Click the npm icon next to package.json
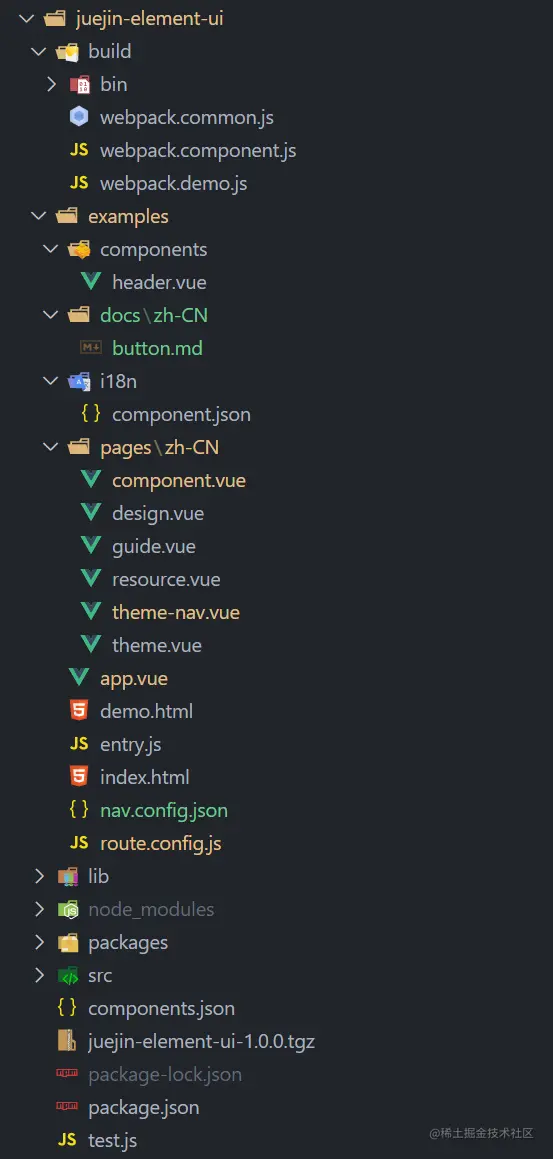Screen dimensions: 553x1159 click(x=67, y=1107)
